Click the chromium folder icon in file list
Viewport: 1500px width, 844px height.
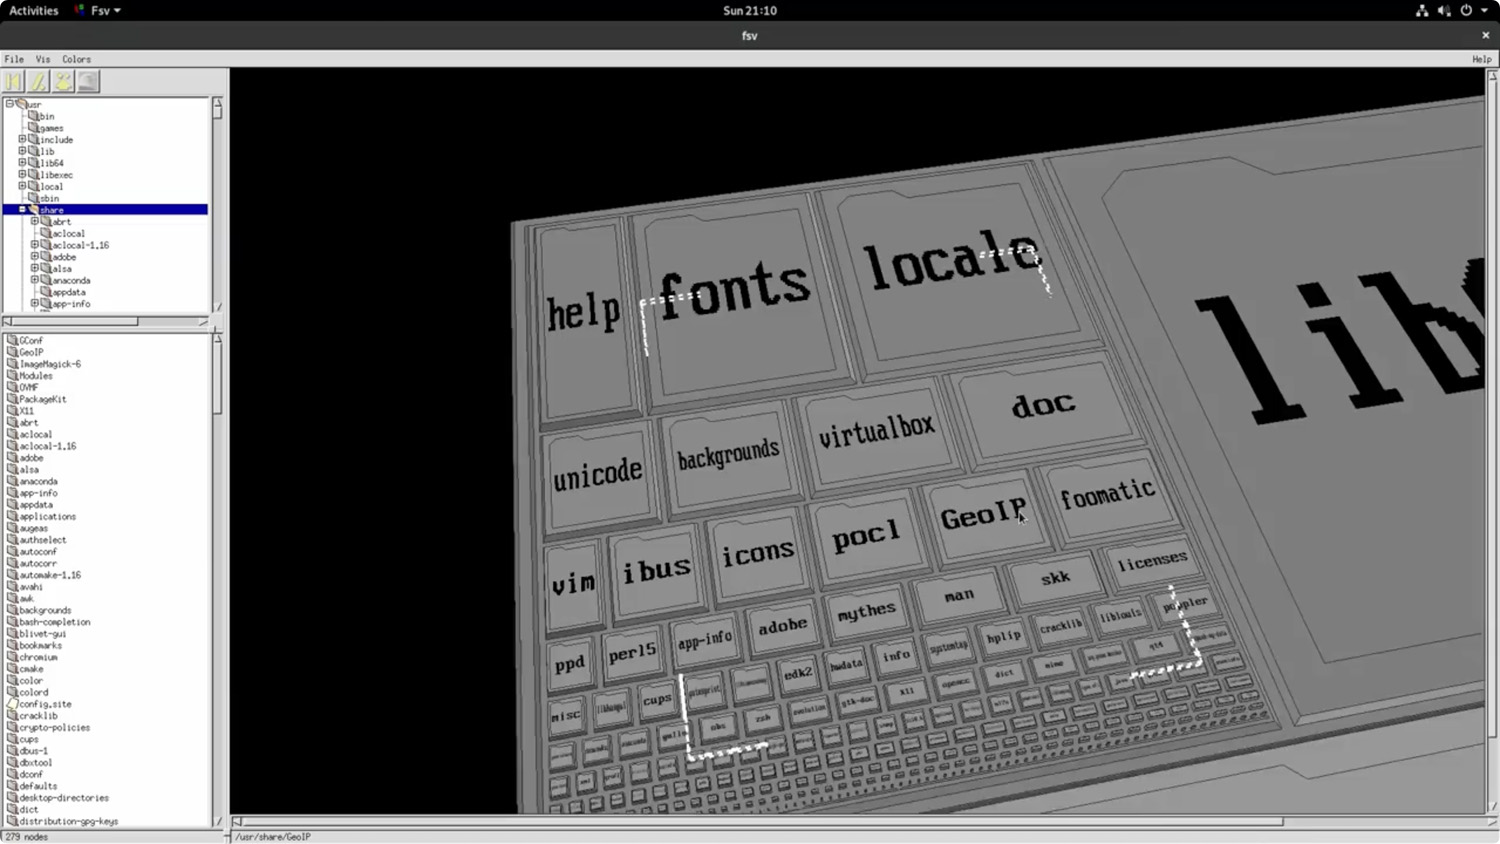pos(13,657)
